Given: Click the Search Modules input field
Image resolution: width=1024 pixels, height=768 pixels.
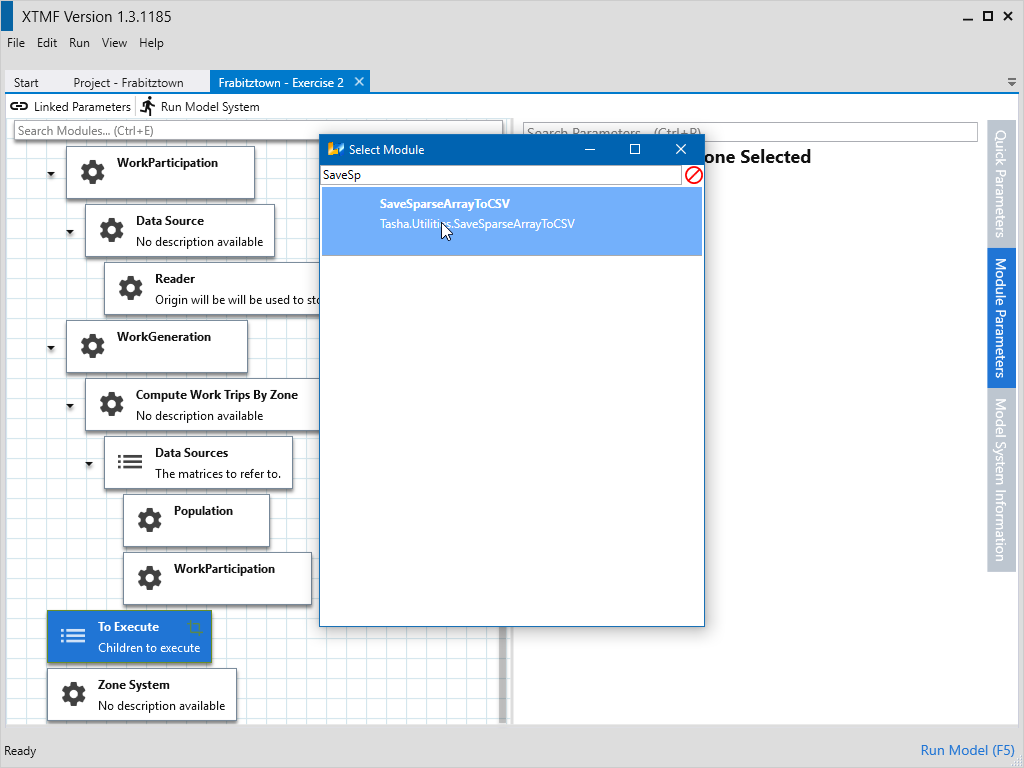Looking at the screenshot, I should pos(258,131).
